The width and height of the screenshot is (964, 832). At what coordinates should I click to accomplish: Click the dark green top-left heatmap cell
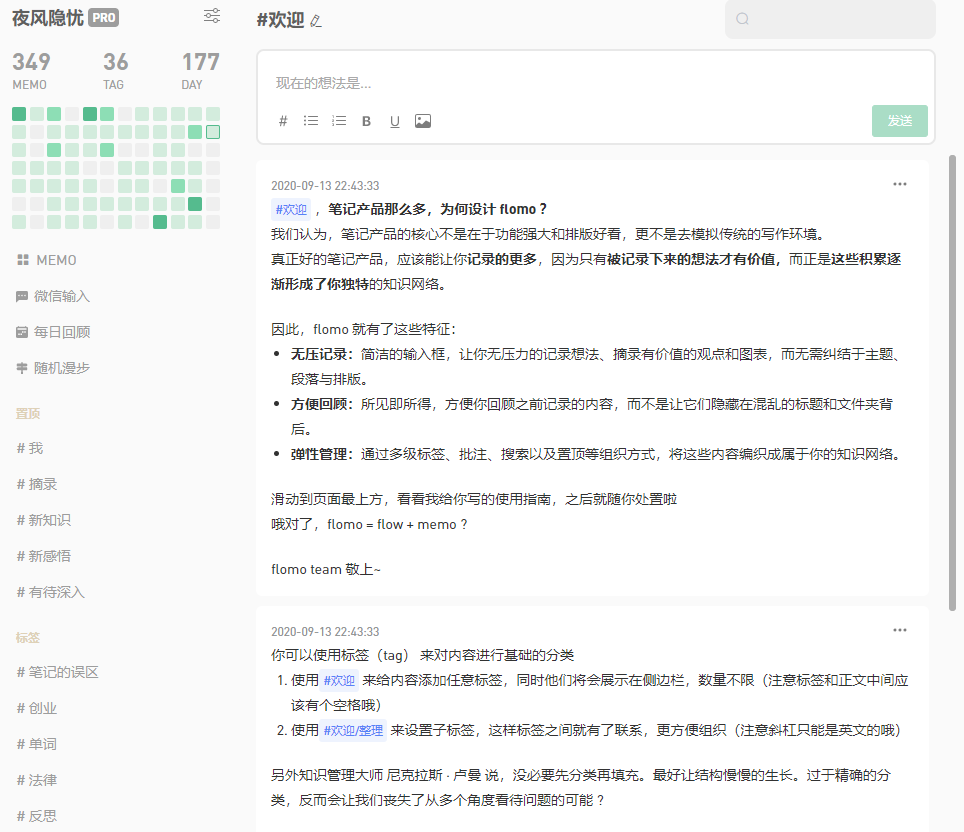coord(19,114)
